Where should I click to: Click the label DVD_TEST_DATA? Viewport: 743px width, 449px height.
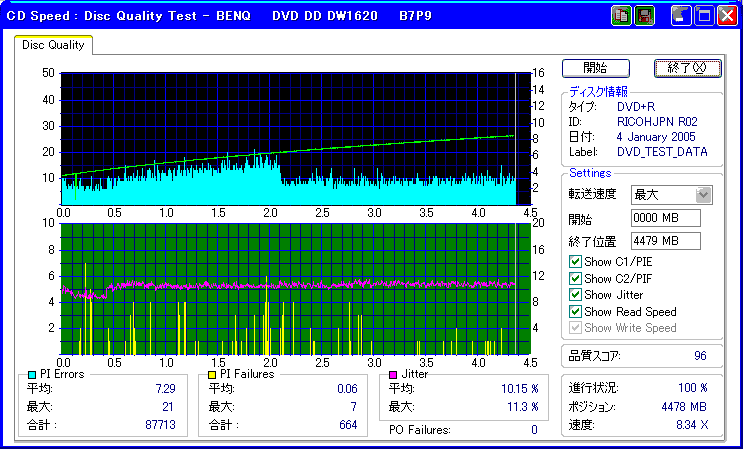point(662,152)
